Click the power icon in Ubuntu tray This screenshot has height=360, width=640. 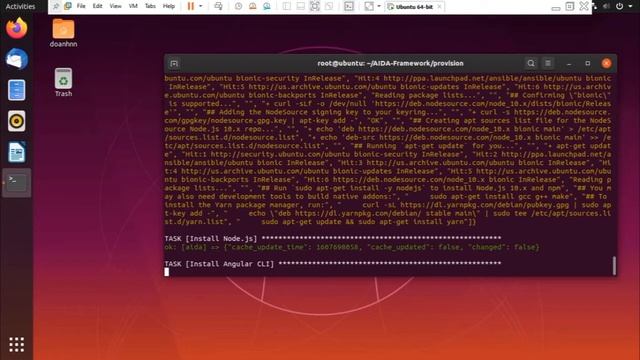click(620, 6)
